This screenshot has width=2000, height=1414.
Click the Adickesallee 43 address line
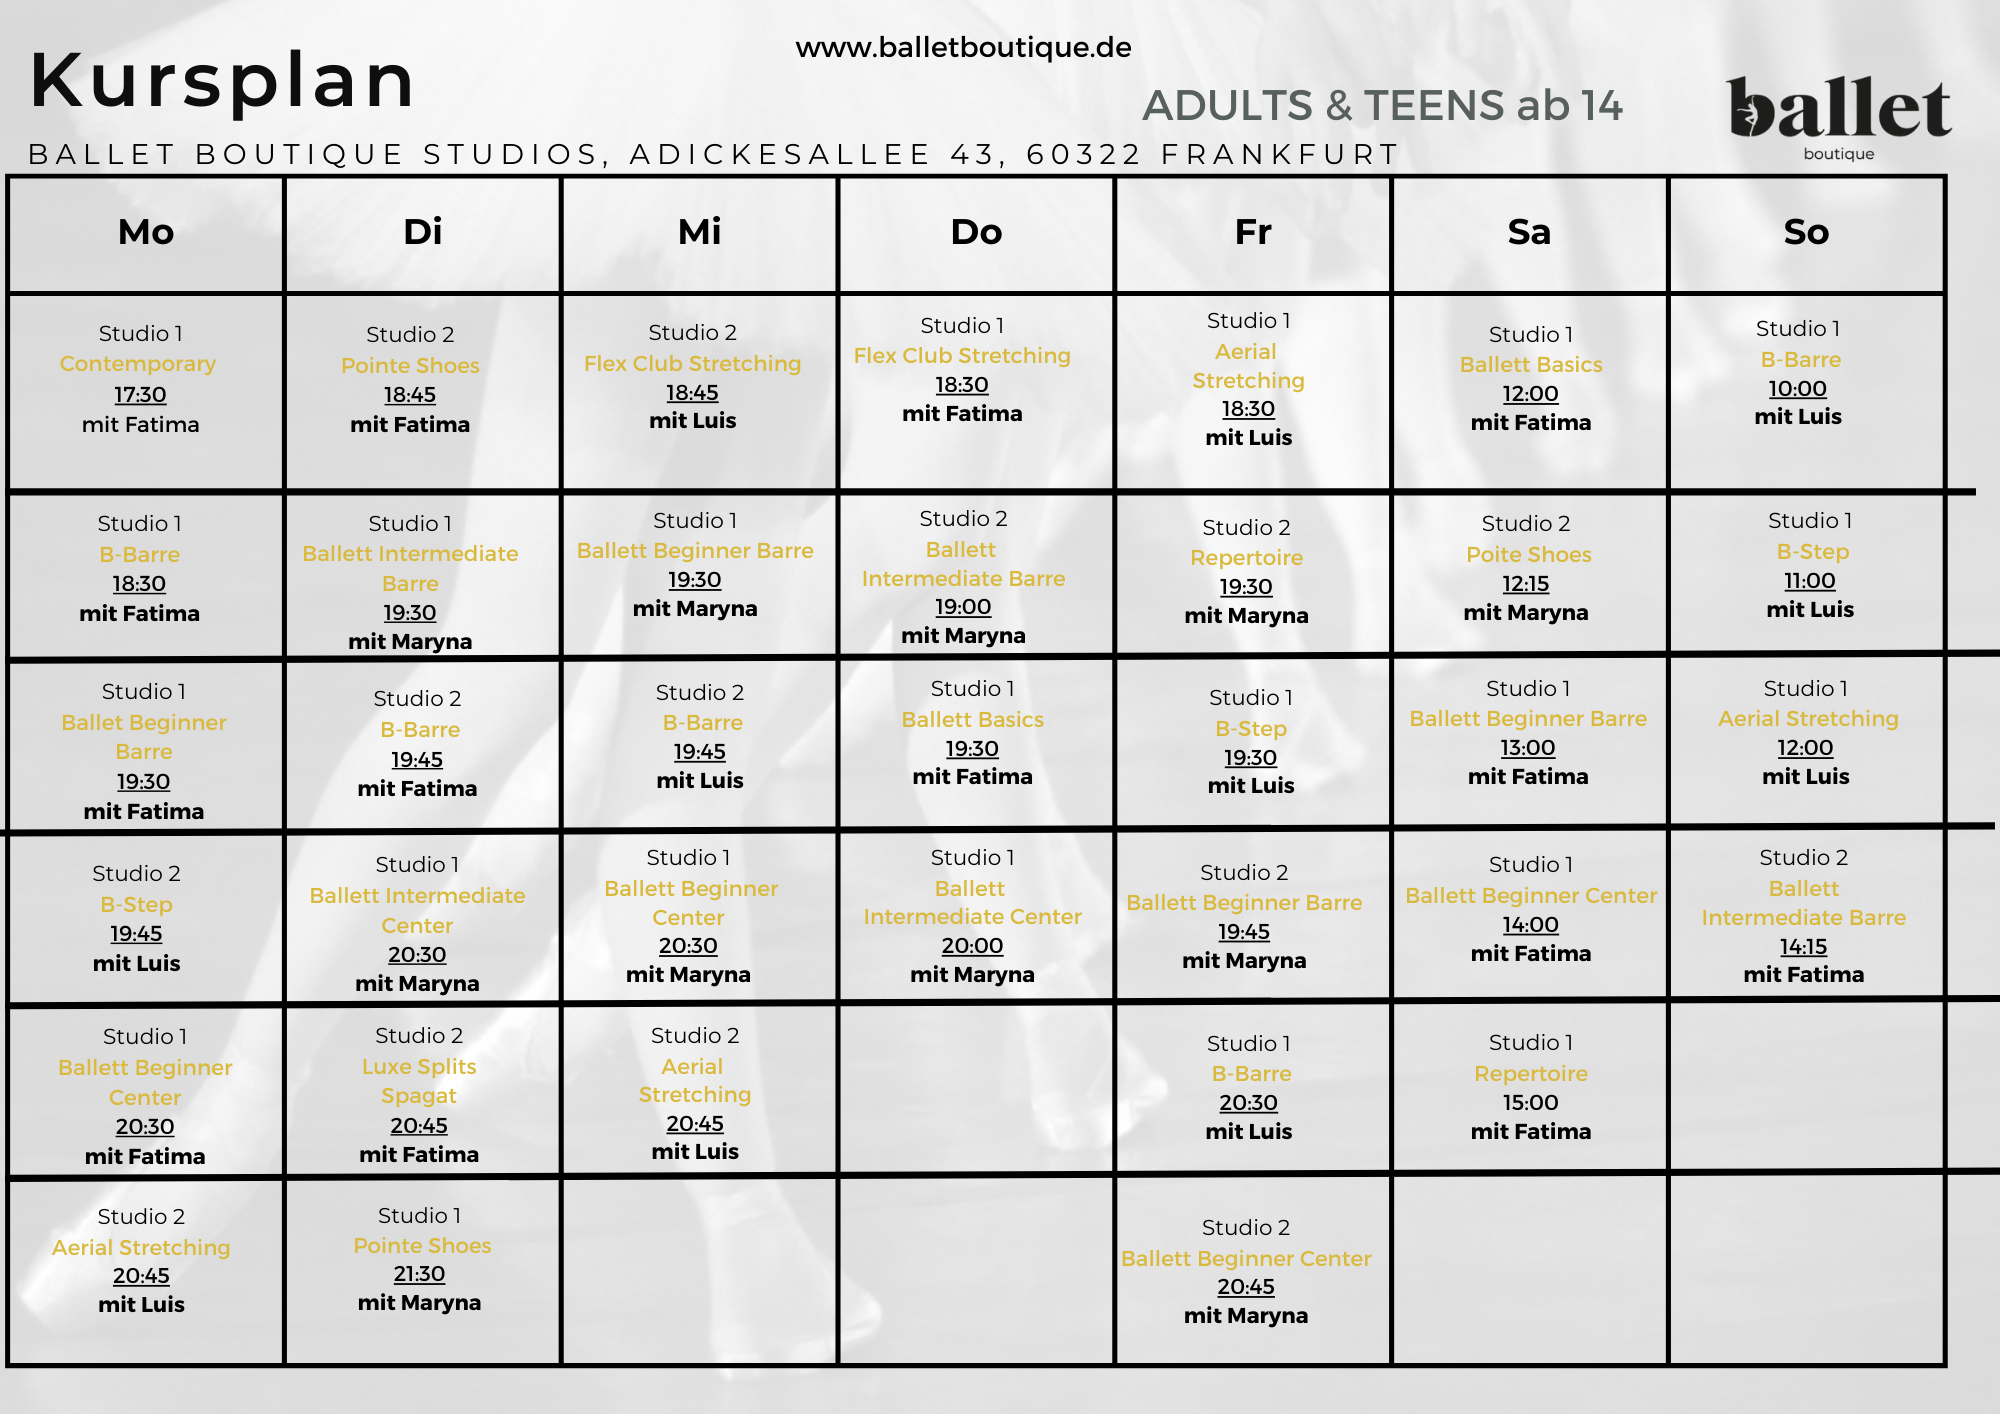tap(713, 154)
